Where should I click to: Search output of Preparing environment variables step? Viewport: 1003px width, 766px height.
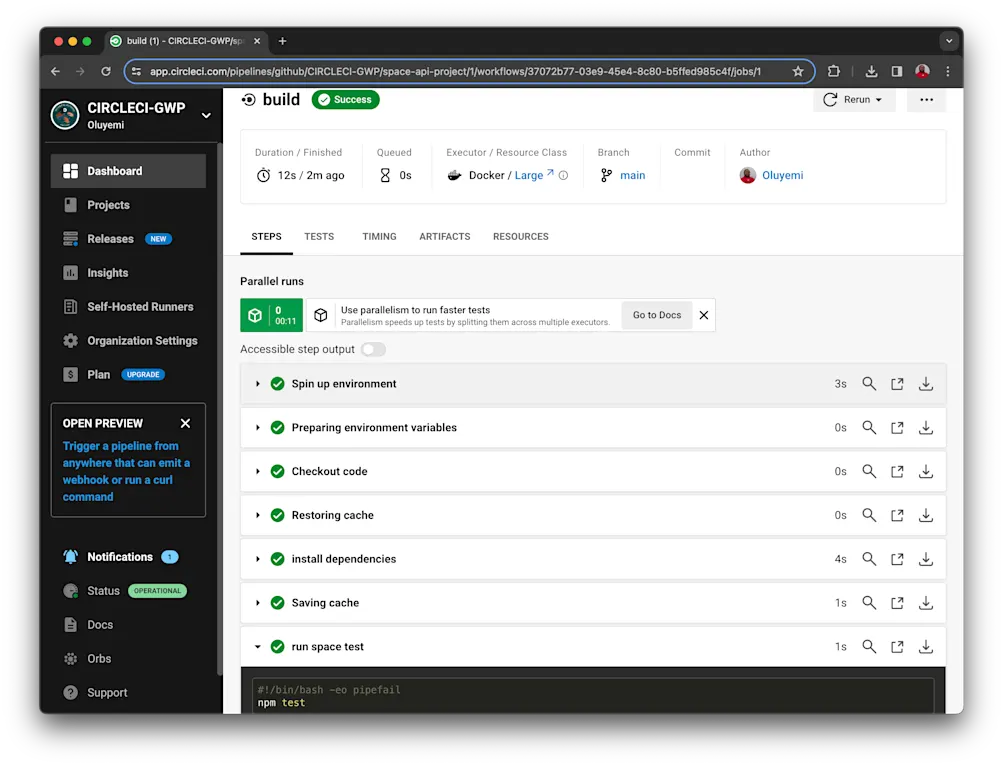click(x=869, y=427)
